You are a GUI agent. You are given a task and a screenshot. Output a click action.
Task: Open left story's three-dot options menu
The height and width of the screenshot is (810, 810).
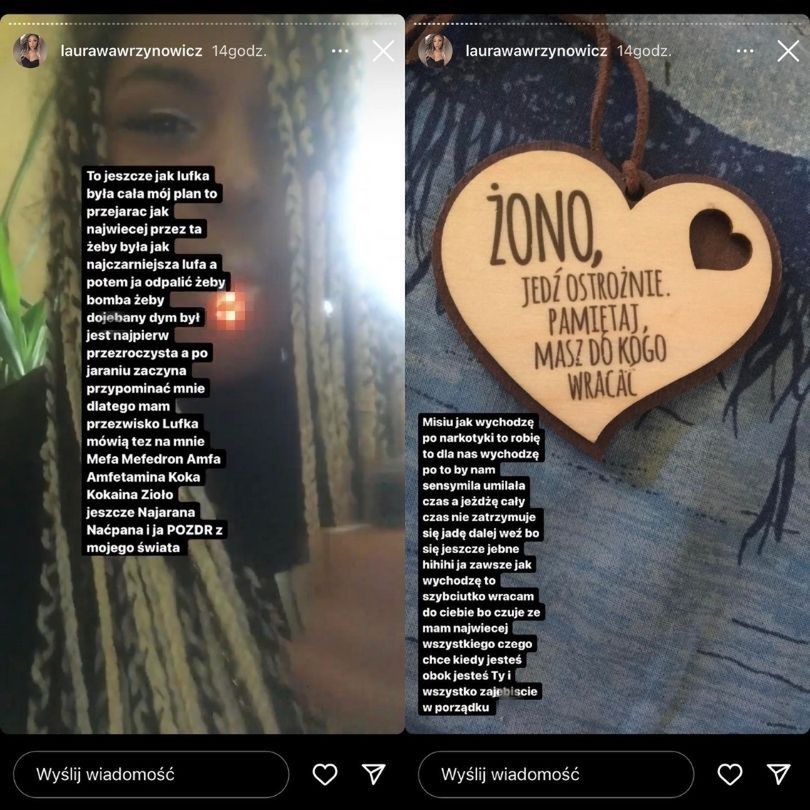pyautogui.click(x=340, y=51)
